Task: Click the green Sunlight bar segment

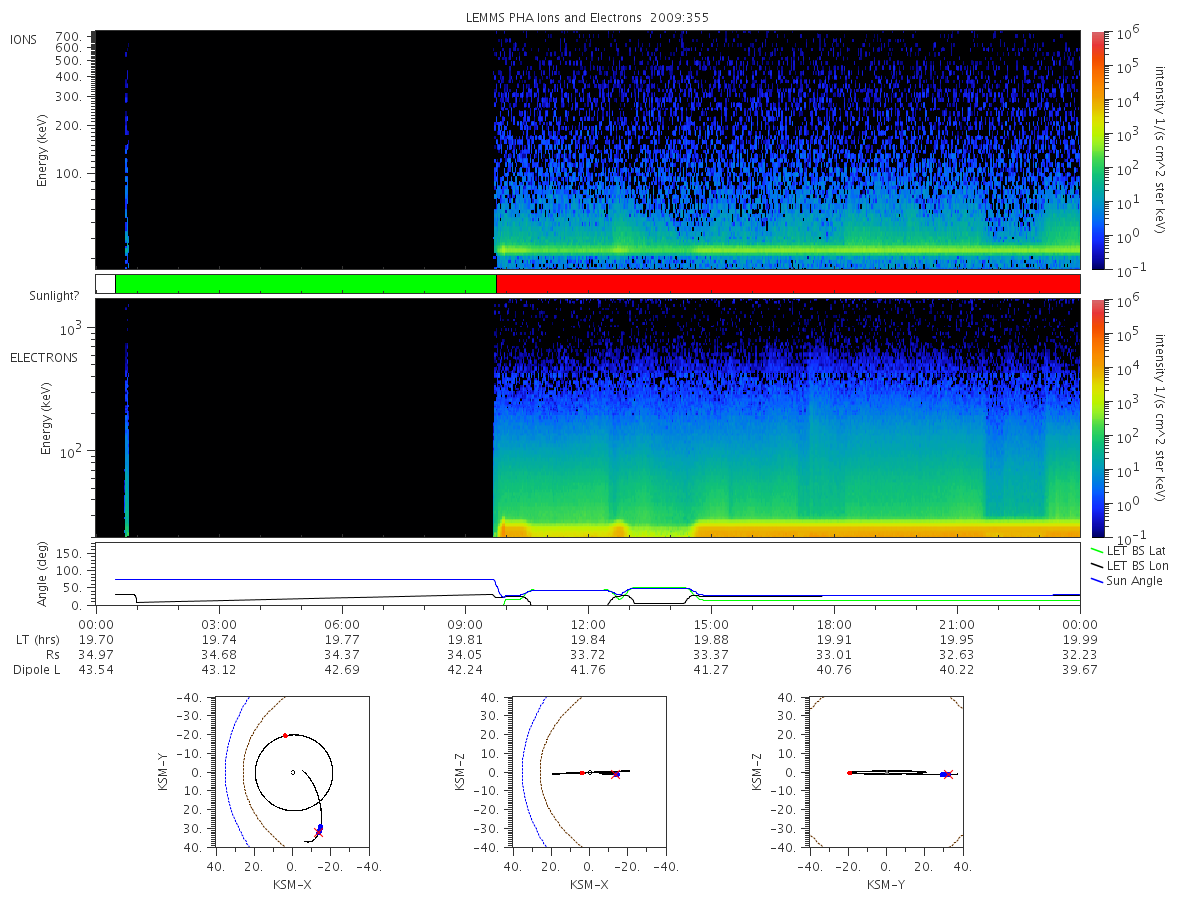Action: 306,284
